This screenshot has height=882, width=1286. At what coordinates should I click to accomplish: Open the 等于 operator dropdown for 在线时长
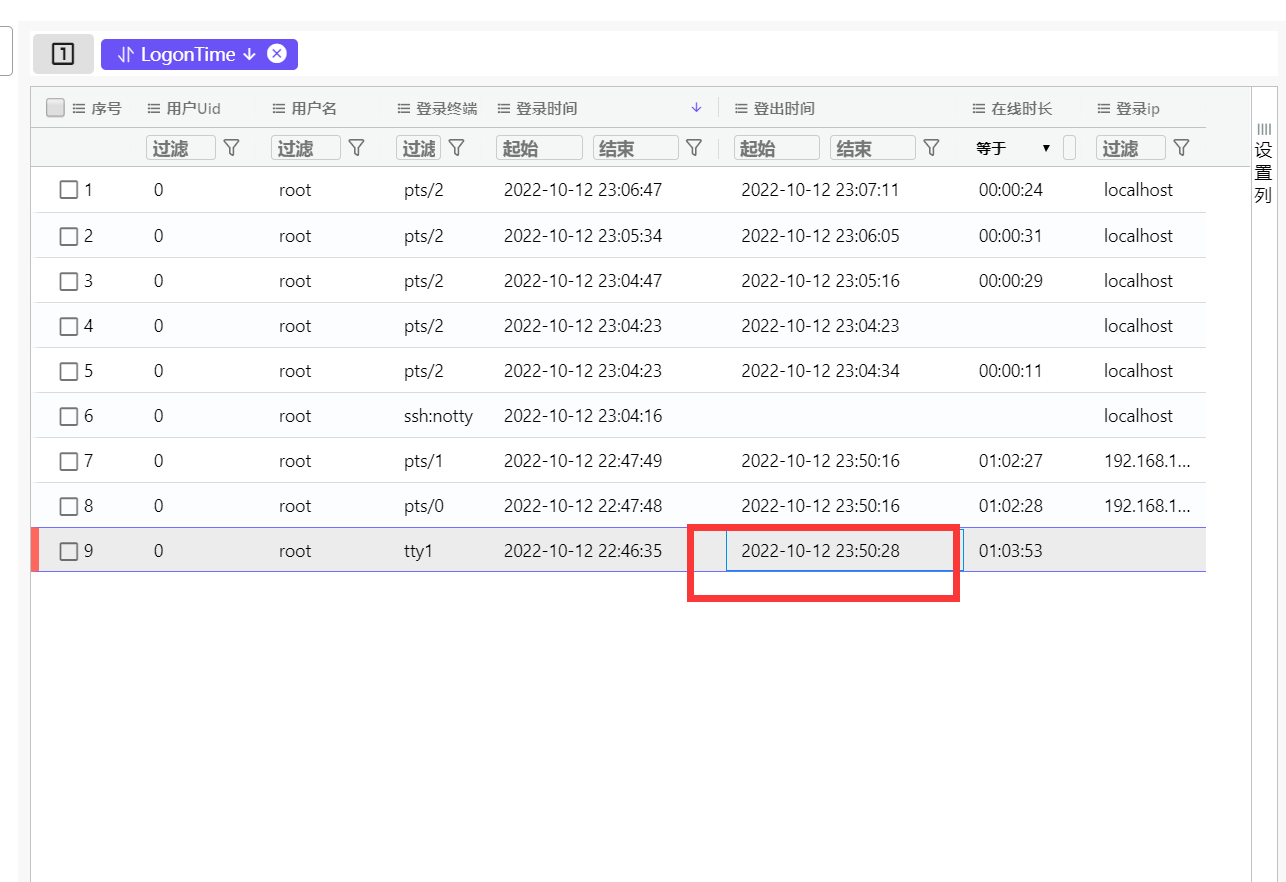click(1014, 148)
